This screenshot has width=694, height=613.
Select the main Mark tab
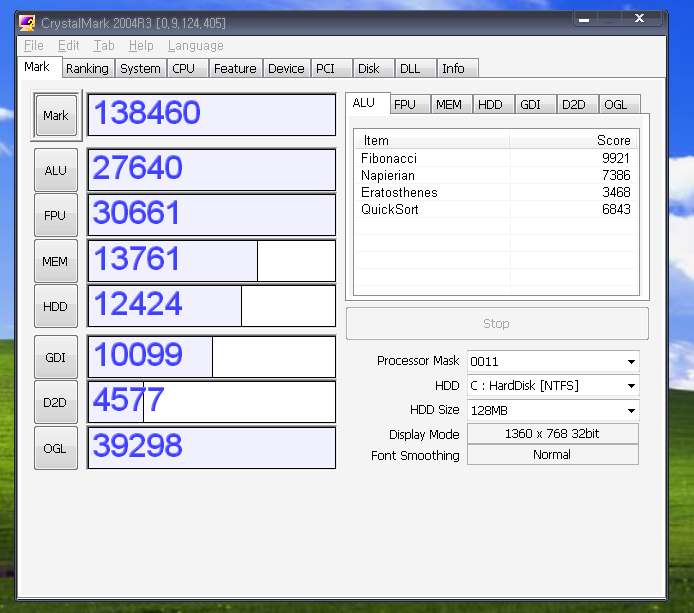point(39,67)
